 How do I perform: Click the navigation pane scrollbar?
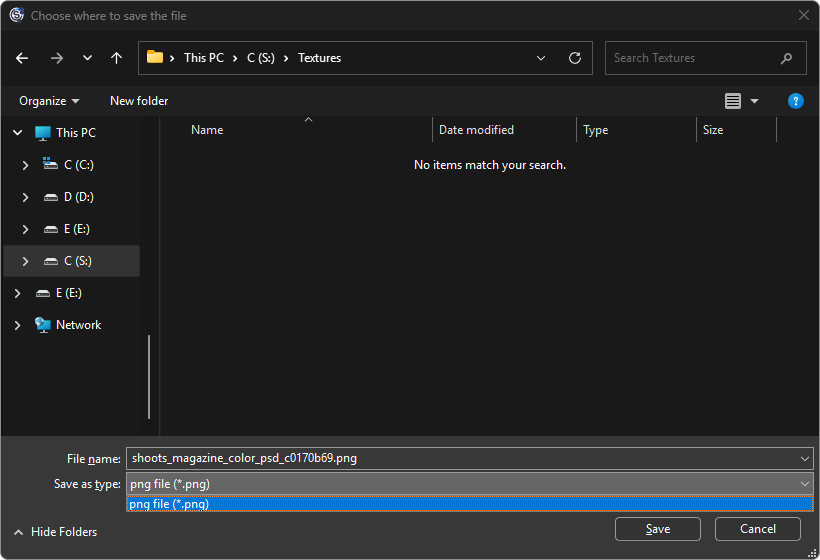coord(149,376)
